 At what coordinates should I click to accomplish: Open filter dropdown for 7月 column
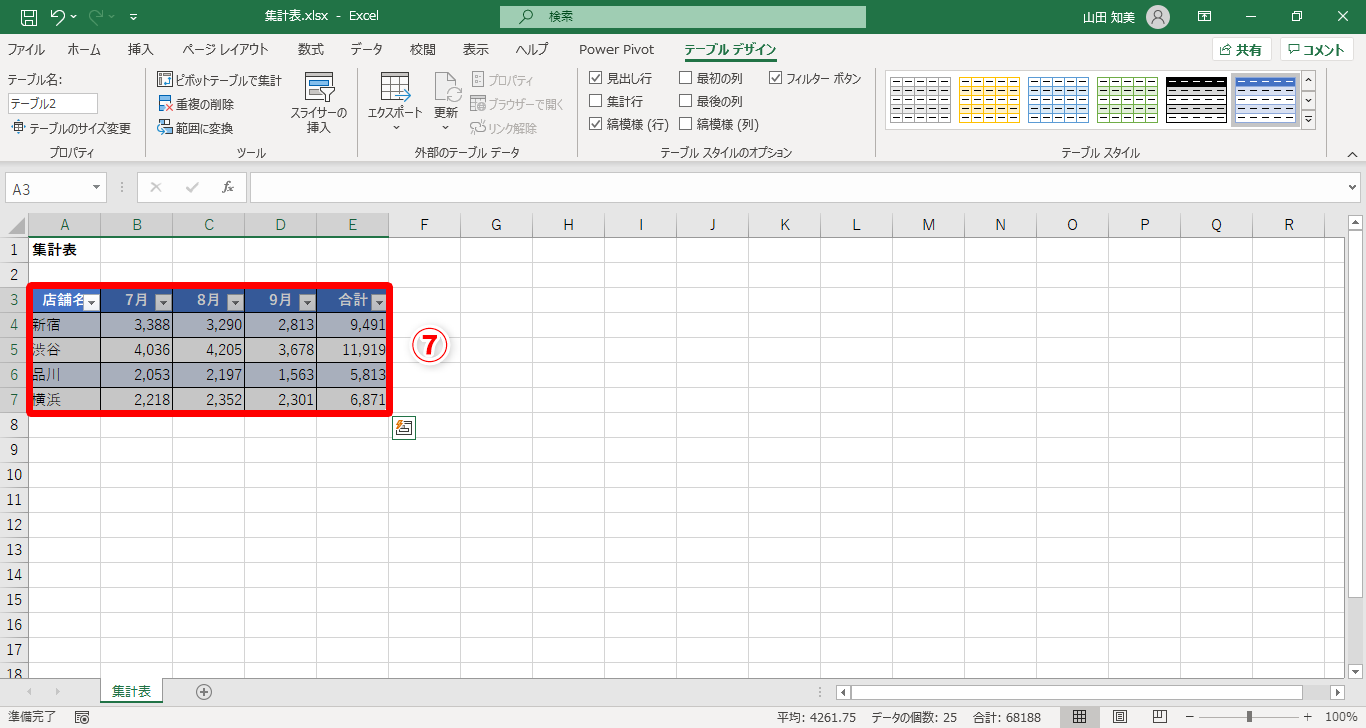163,302
